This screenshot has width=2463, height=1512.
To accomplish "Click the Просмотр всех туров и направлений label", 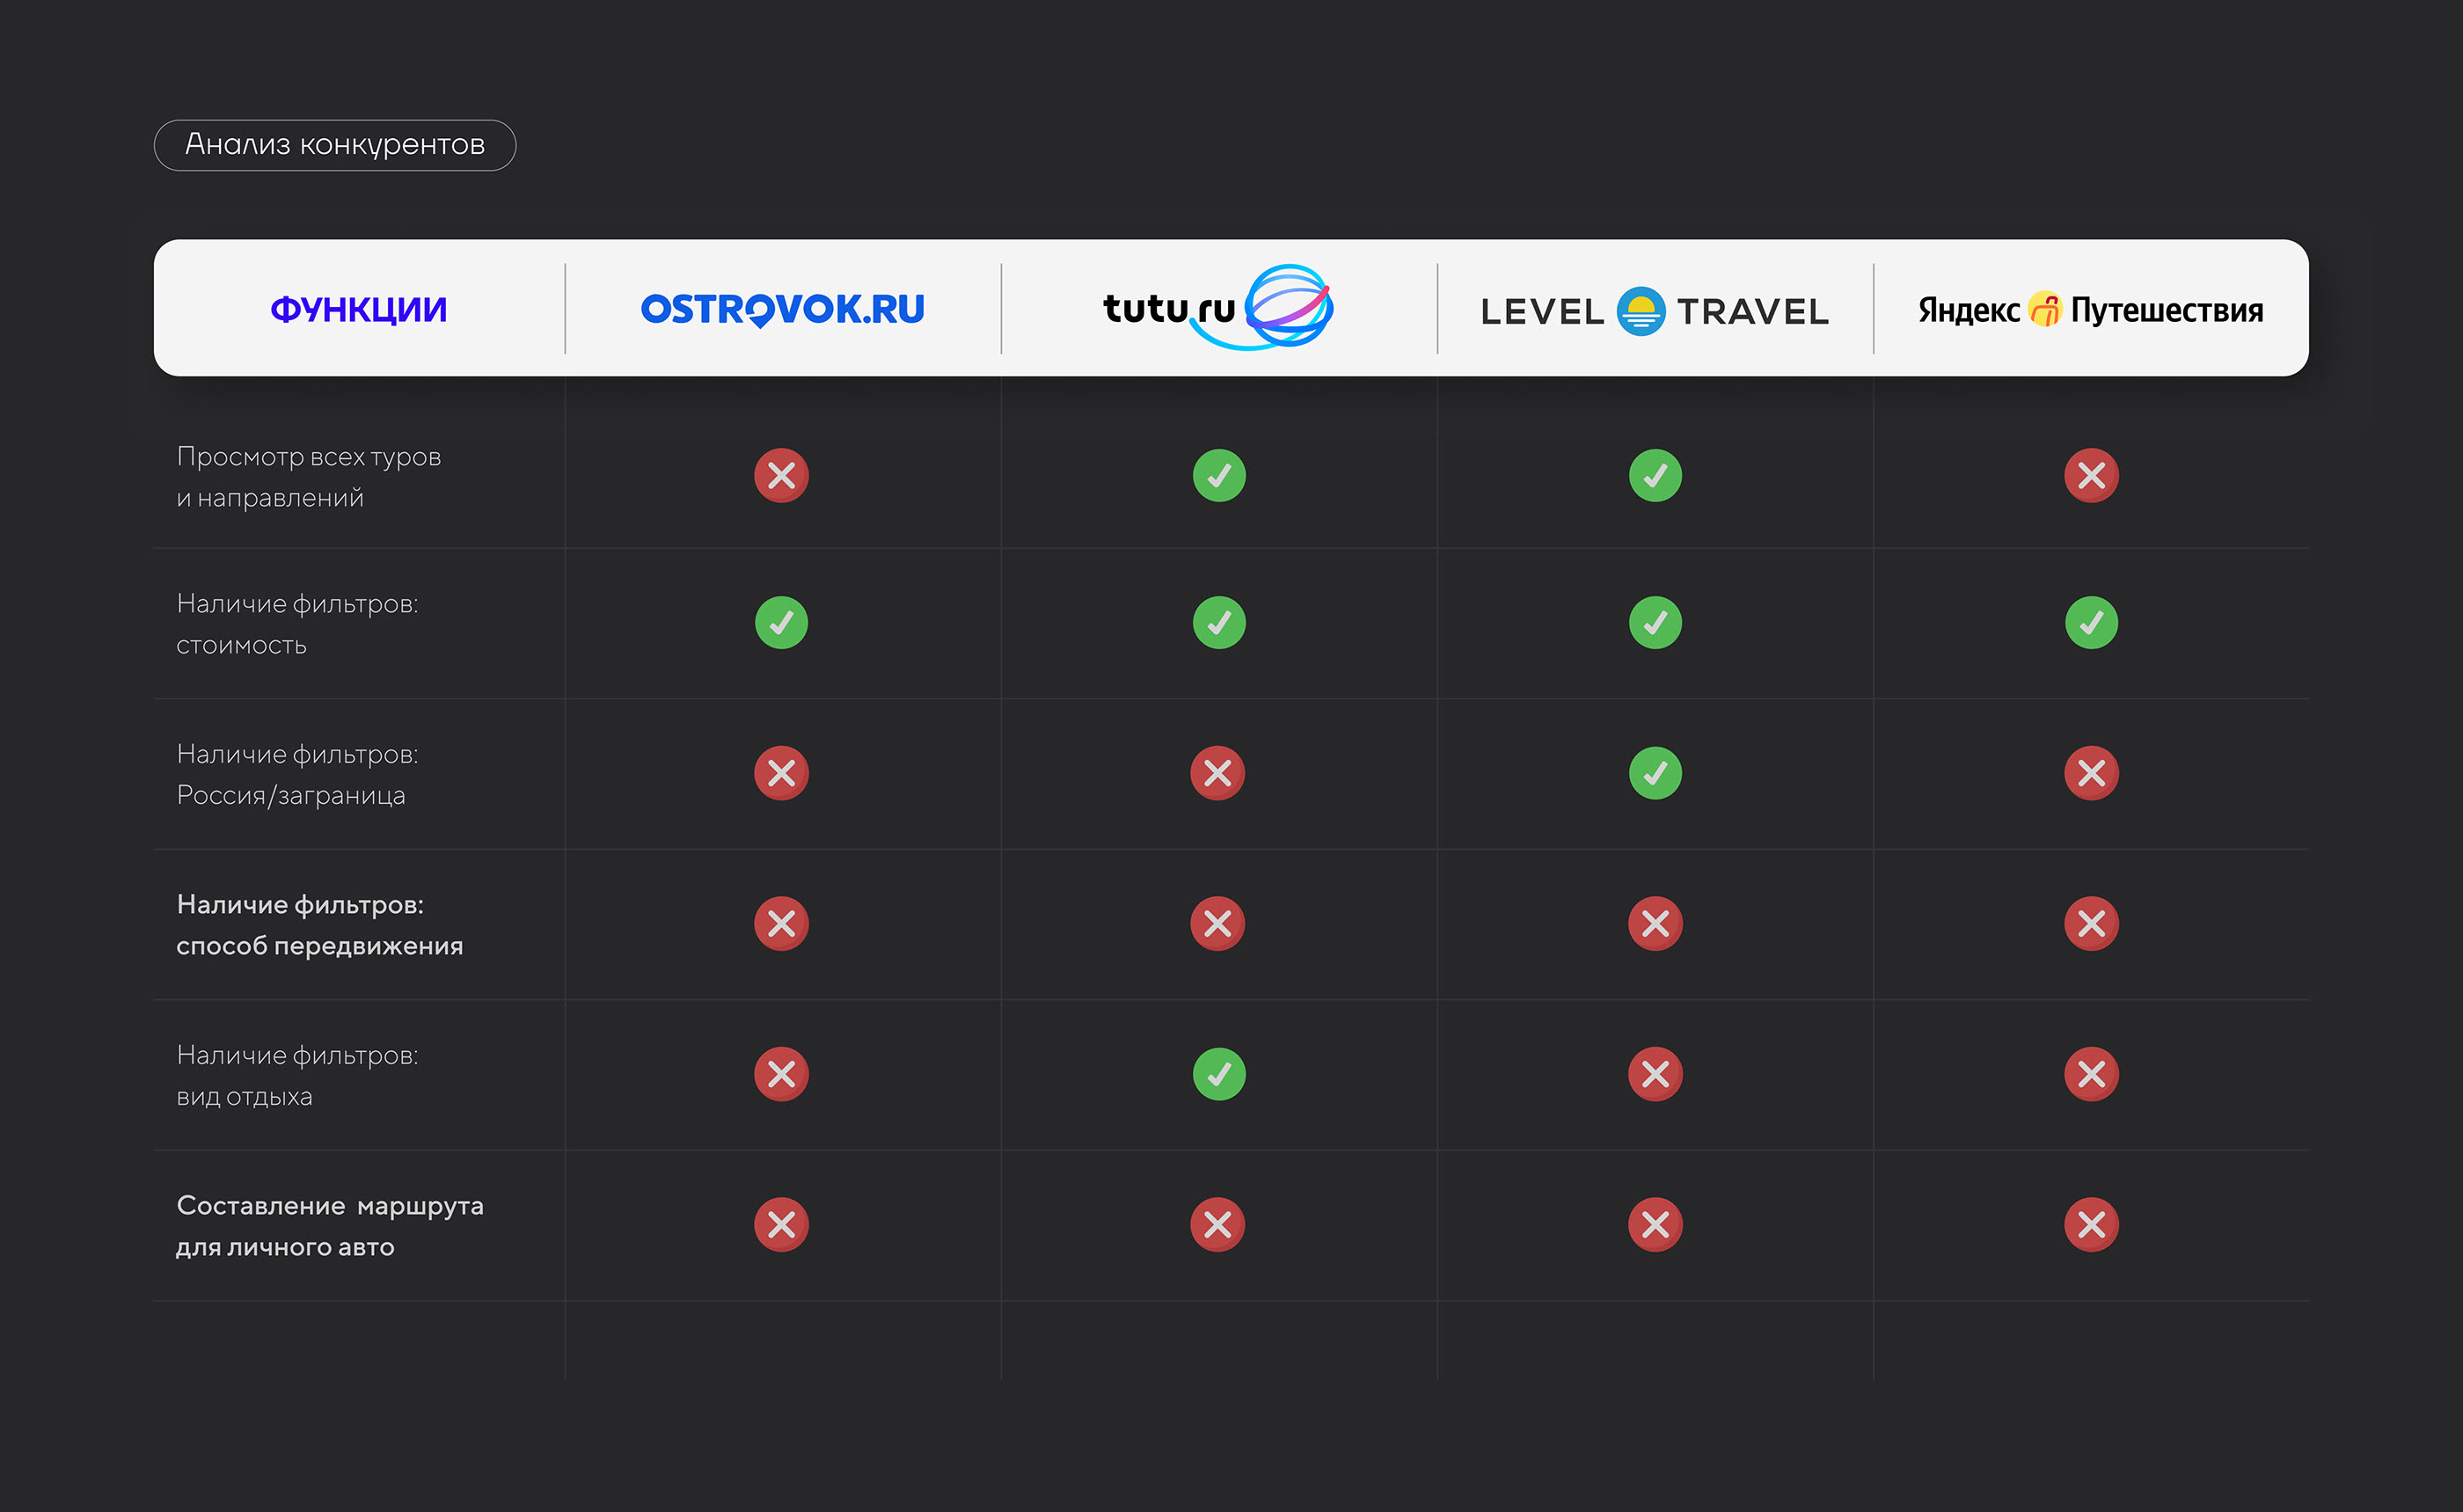I will [x=308, y=477].
